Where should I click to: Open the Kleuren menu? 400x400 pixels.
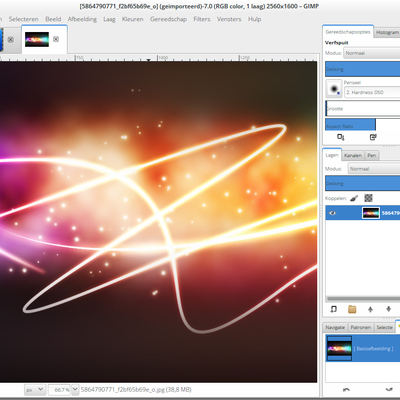pos(132,19)
